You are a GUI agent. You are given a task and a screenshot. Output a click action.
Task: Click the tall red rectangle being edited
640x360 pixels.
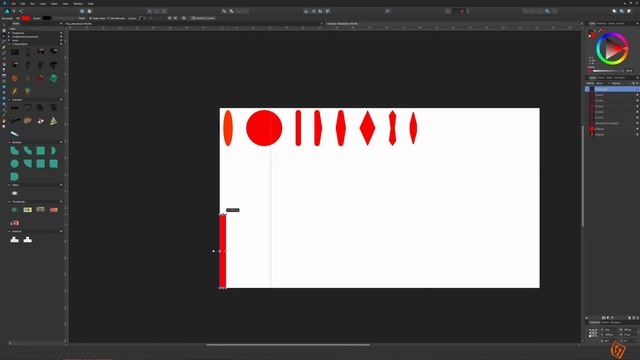(x=223, y=251)
